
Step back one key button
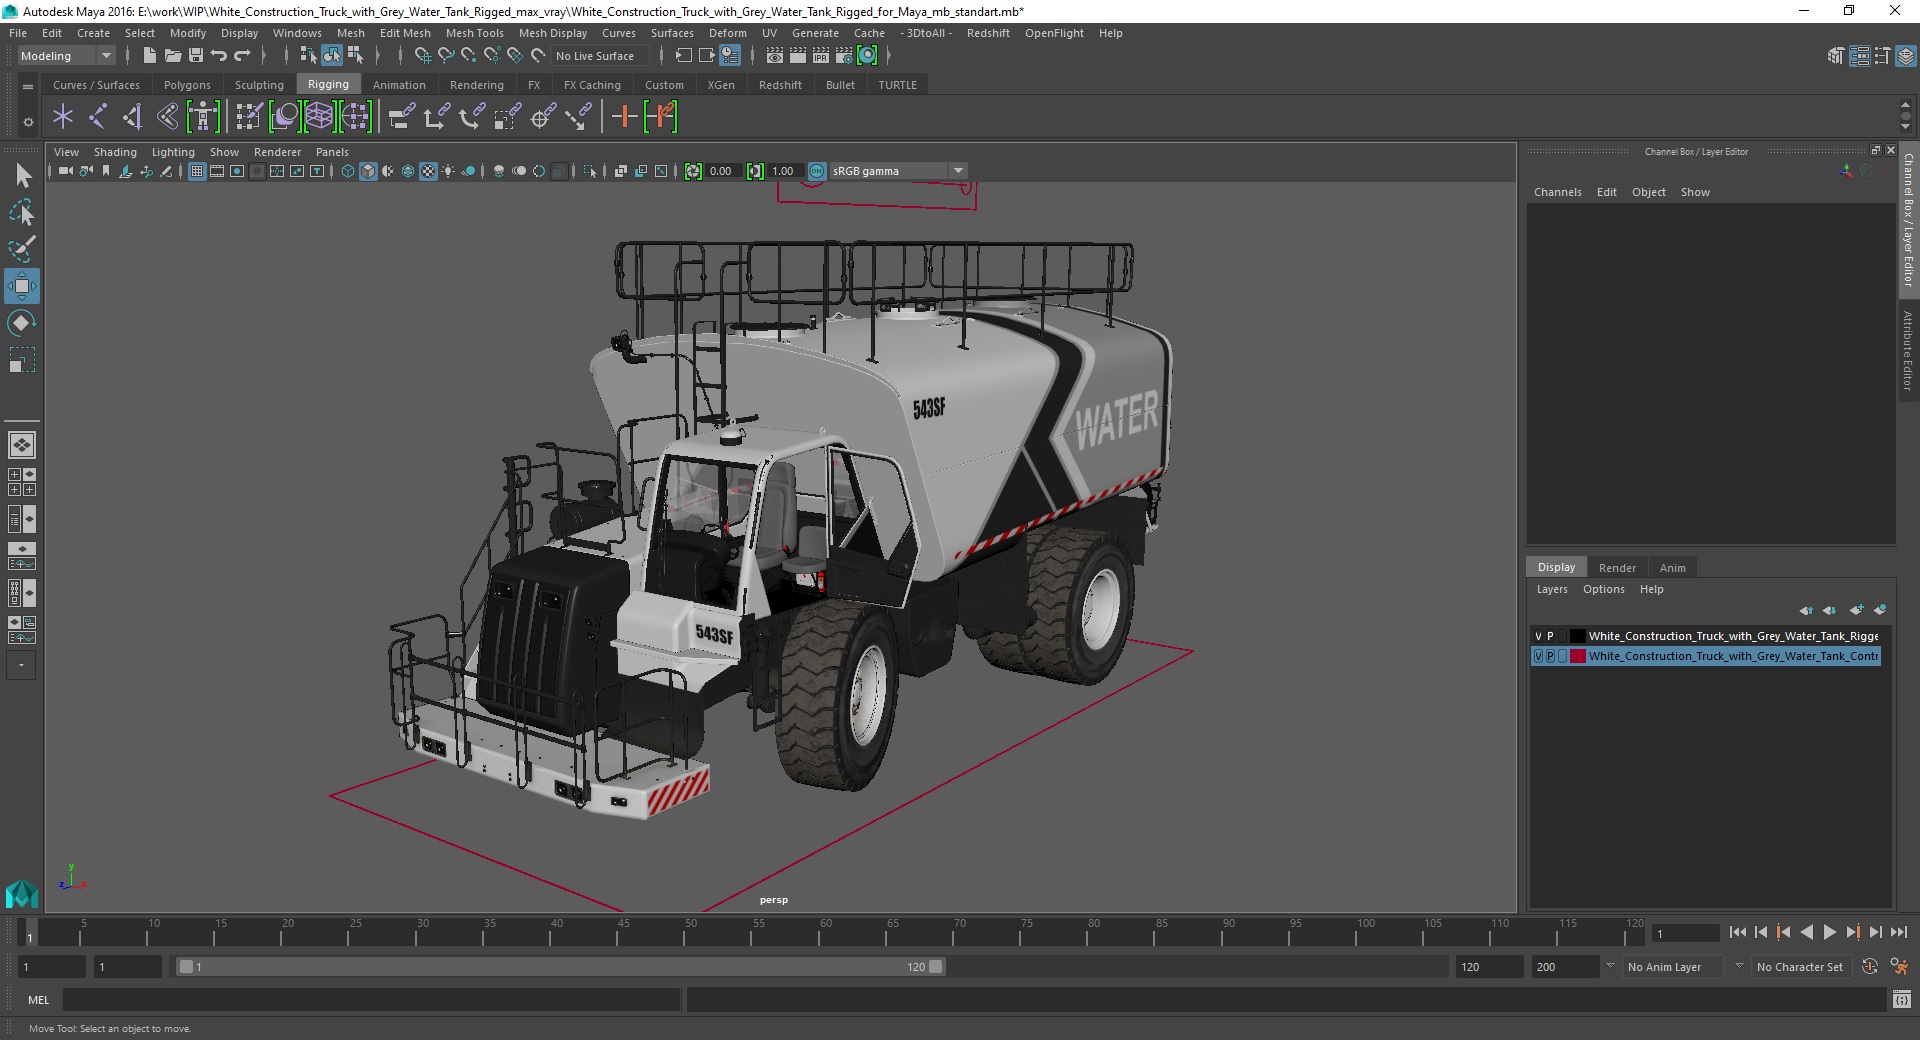point(1783,932)
